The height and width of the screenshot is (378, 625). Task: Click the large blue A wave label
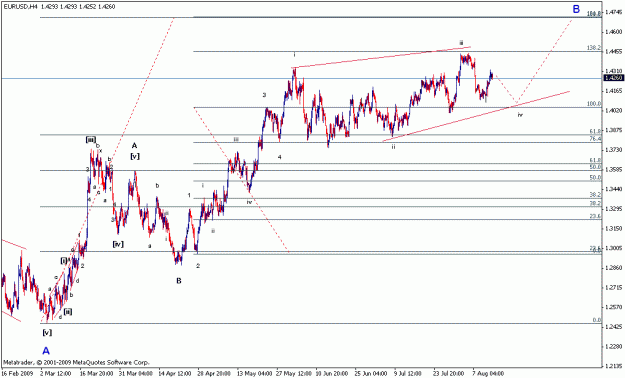coord(46,351)
